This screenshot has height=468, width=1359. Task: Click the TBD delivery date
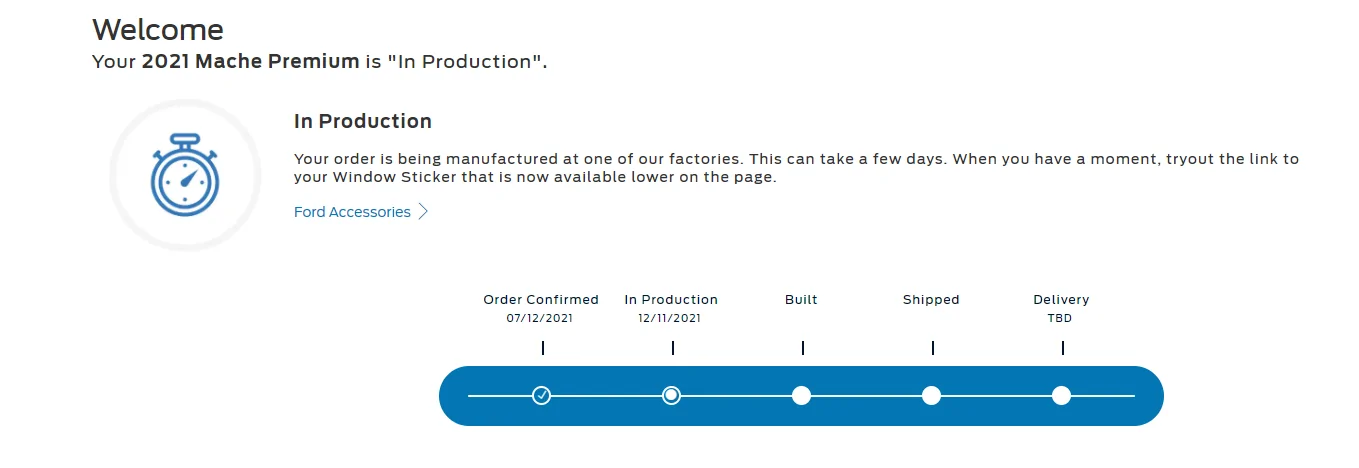[x=1061, y=318]
